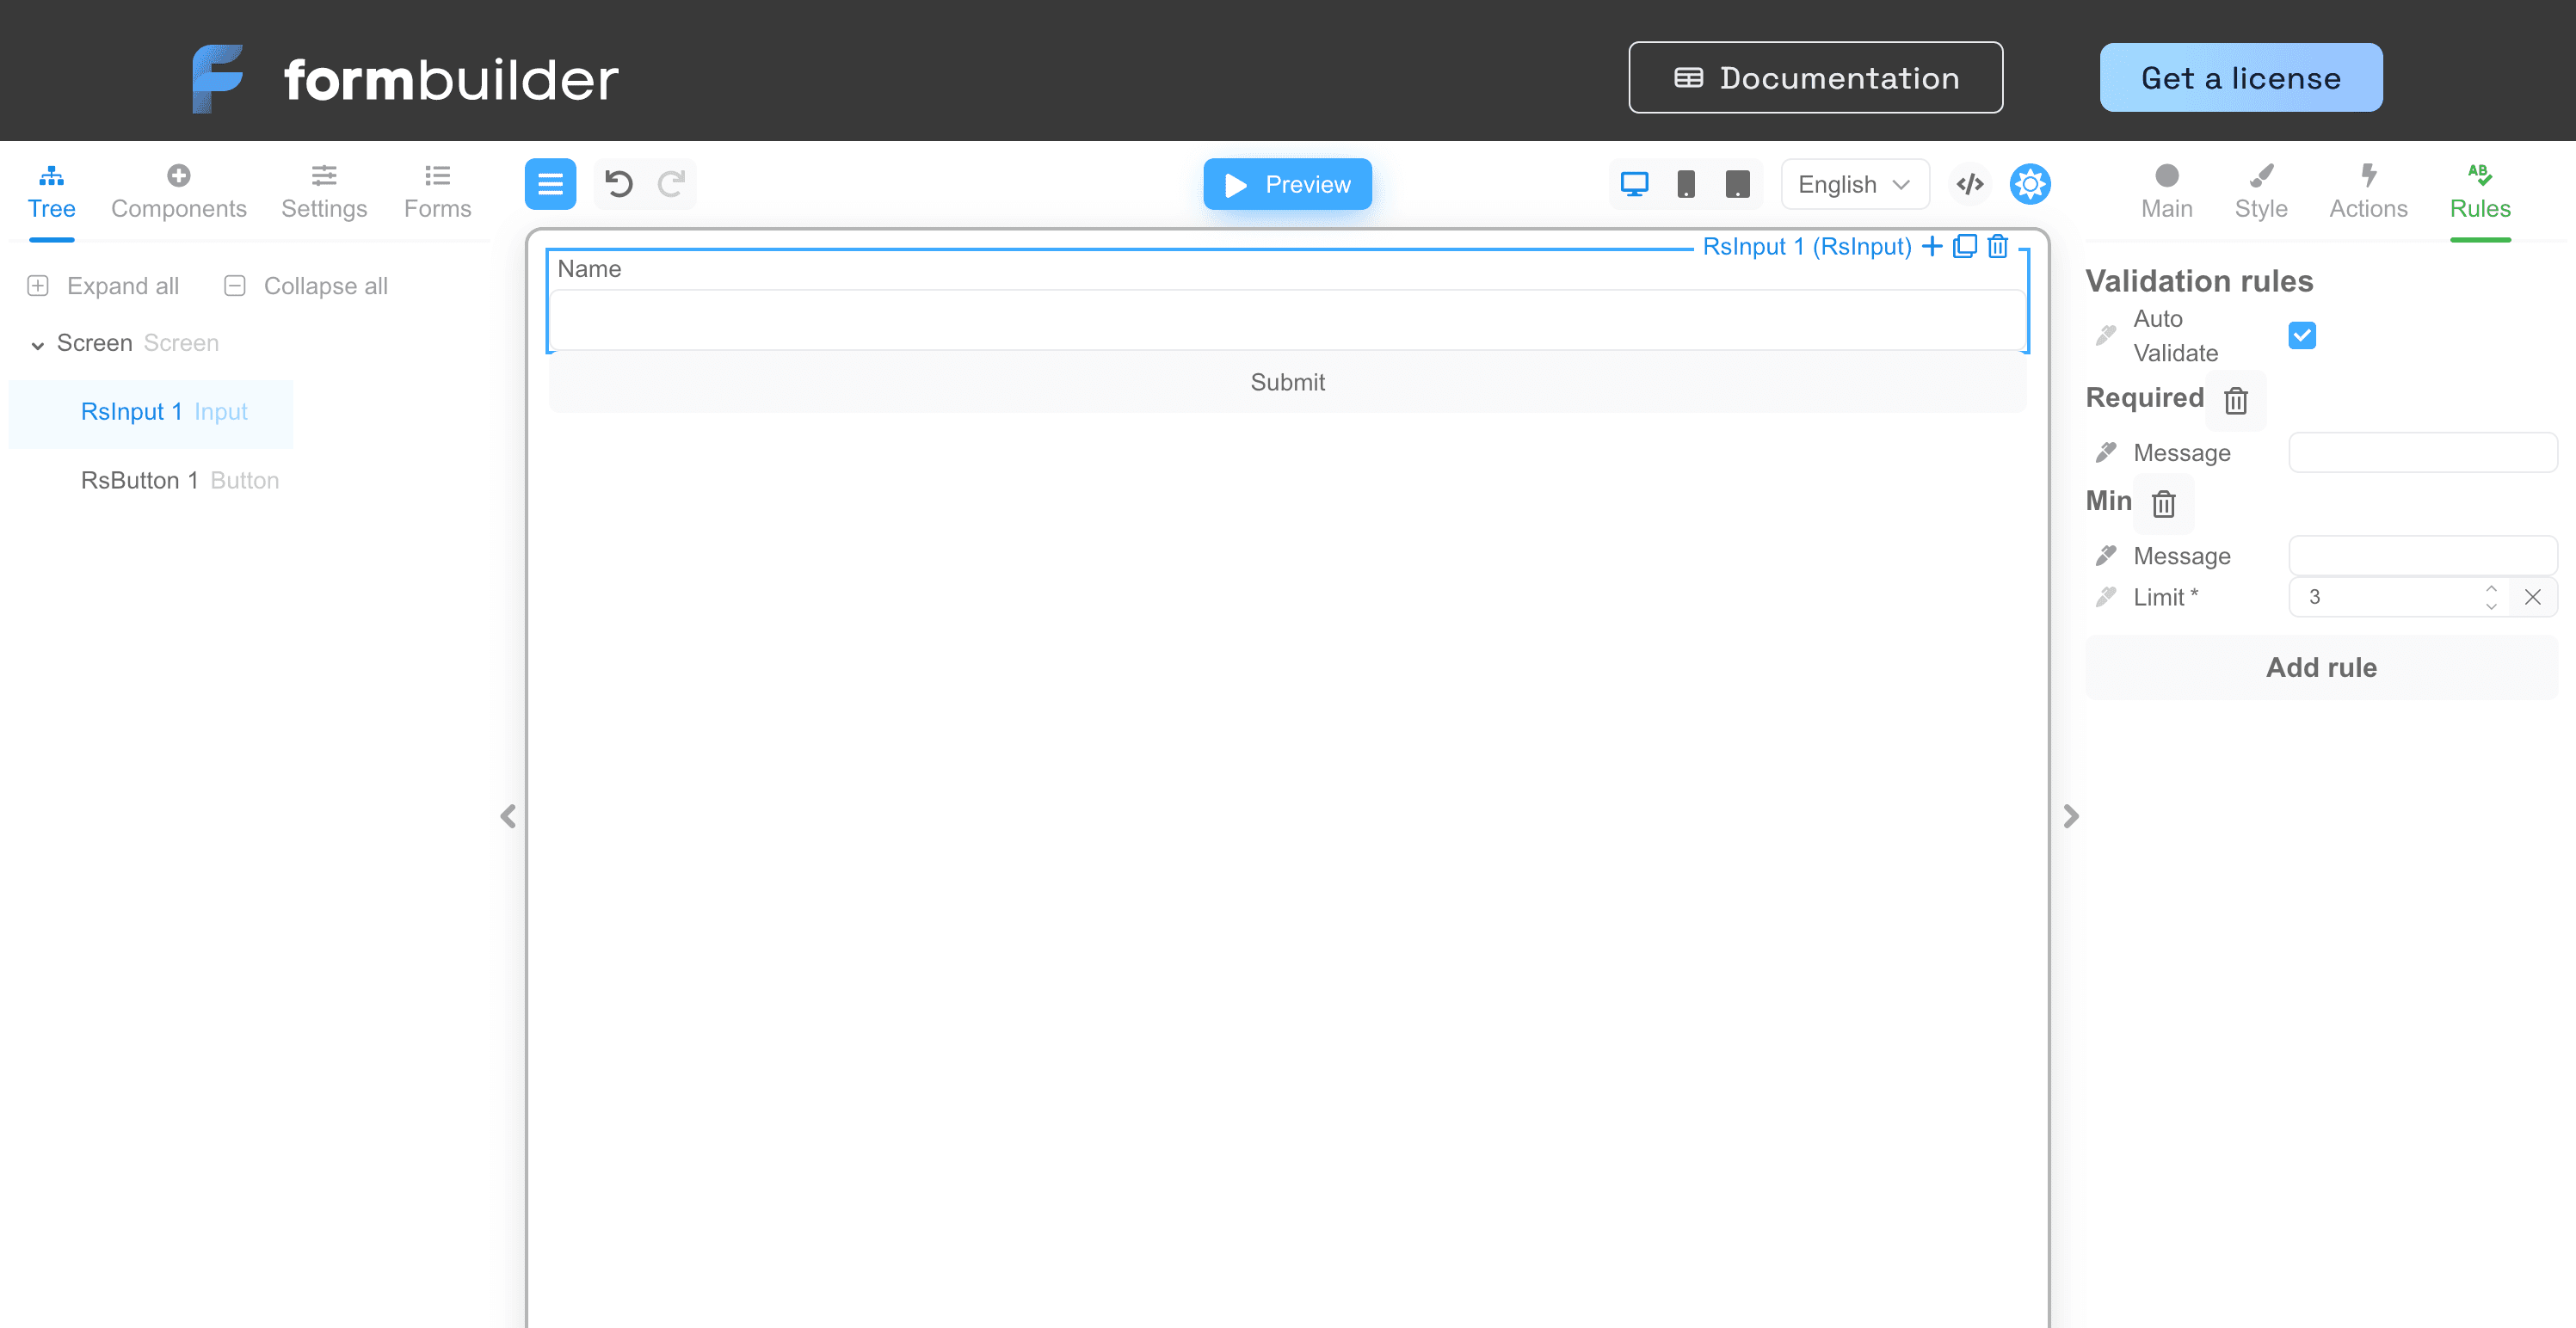Collapse the right panel with chevron

(x=2071, y=816)
